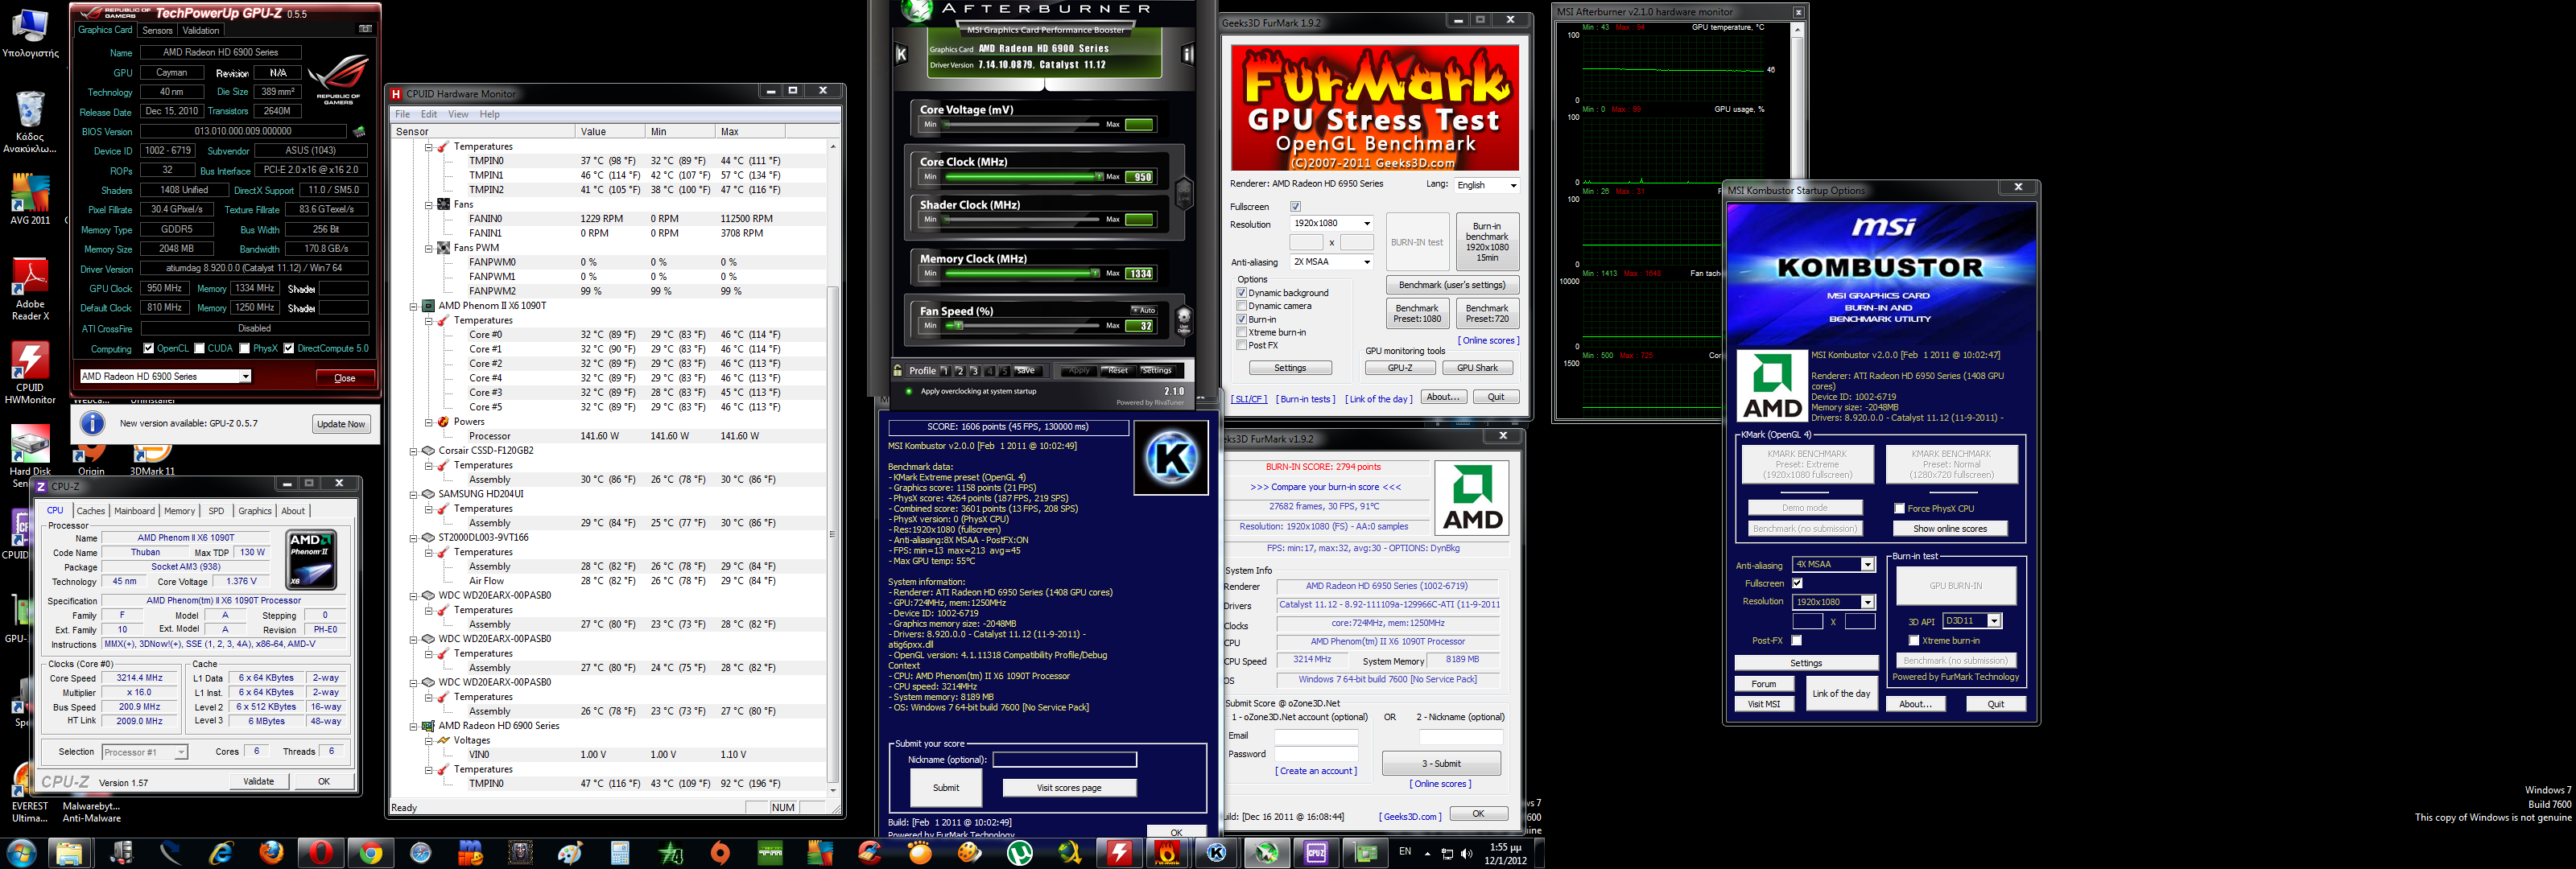
Task: Toggle GPU-Z CUDA checkbox
Action: pyautogui.click(x=199, y=348)
